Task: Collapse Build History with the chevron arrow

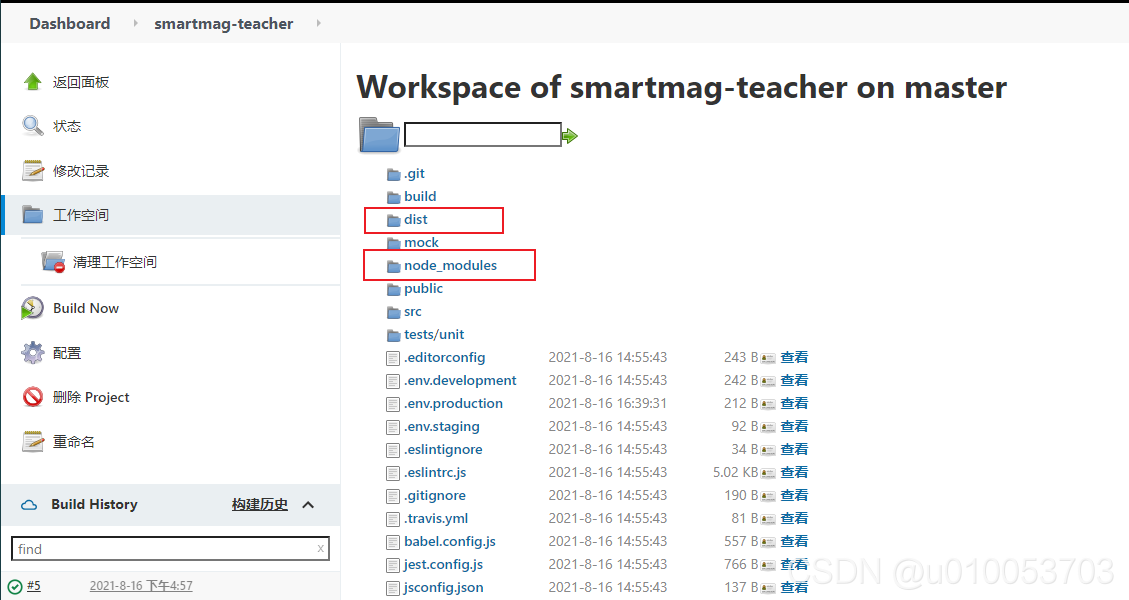Action: 308,505
